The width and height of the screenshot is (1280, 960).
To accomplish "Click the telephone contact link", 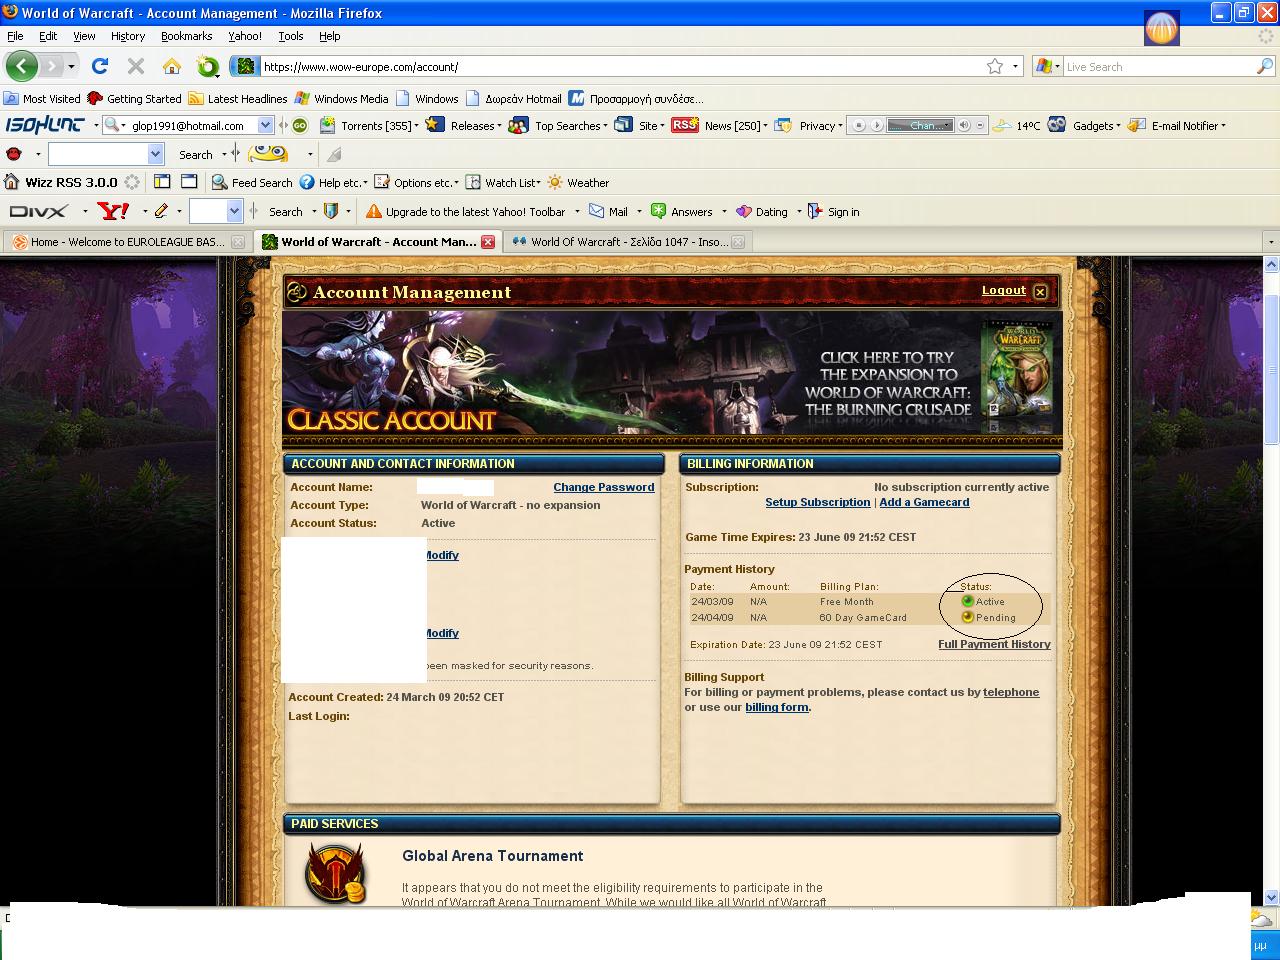I will 1011,692.
